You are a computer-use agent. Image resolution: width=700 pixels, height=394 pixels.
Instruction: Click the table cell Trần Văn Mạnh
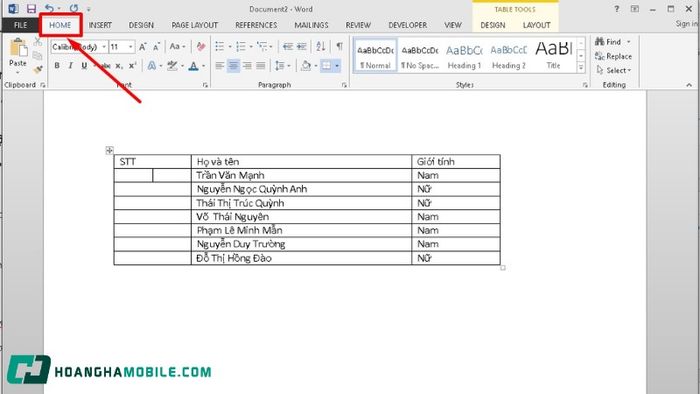[301, 175]
